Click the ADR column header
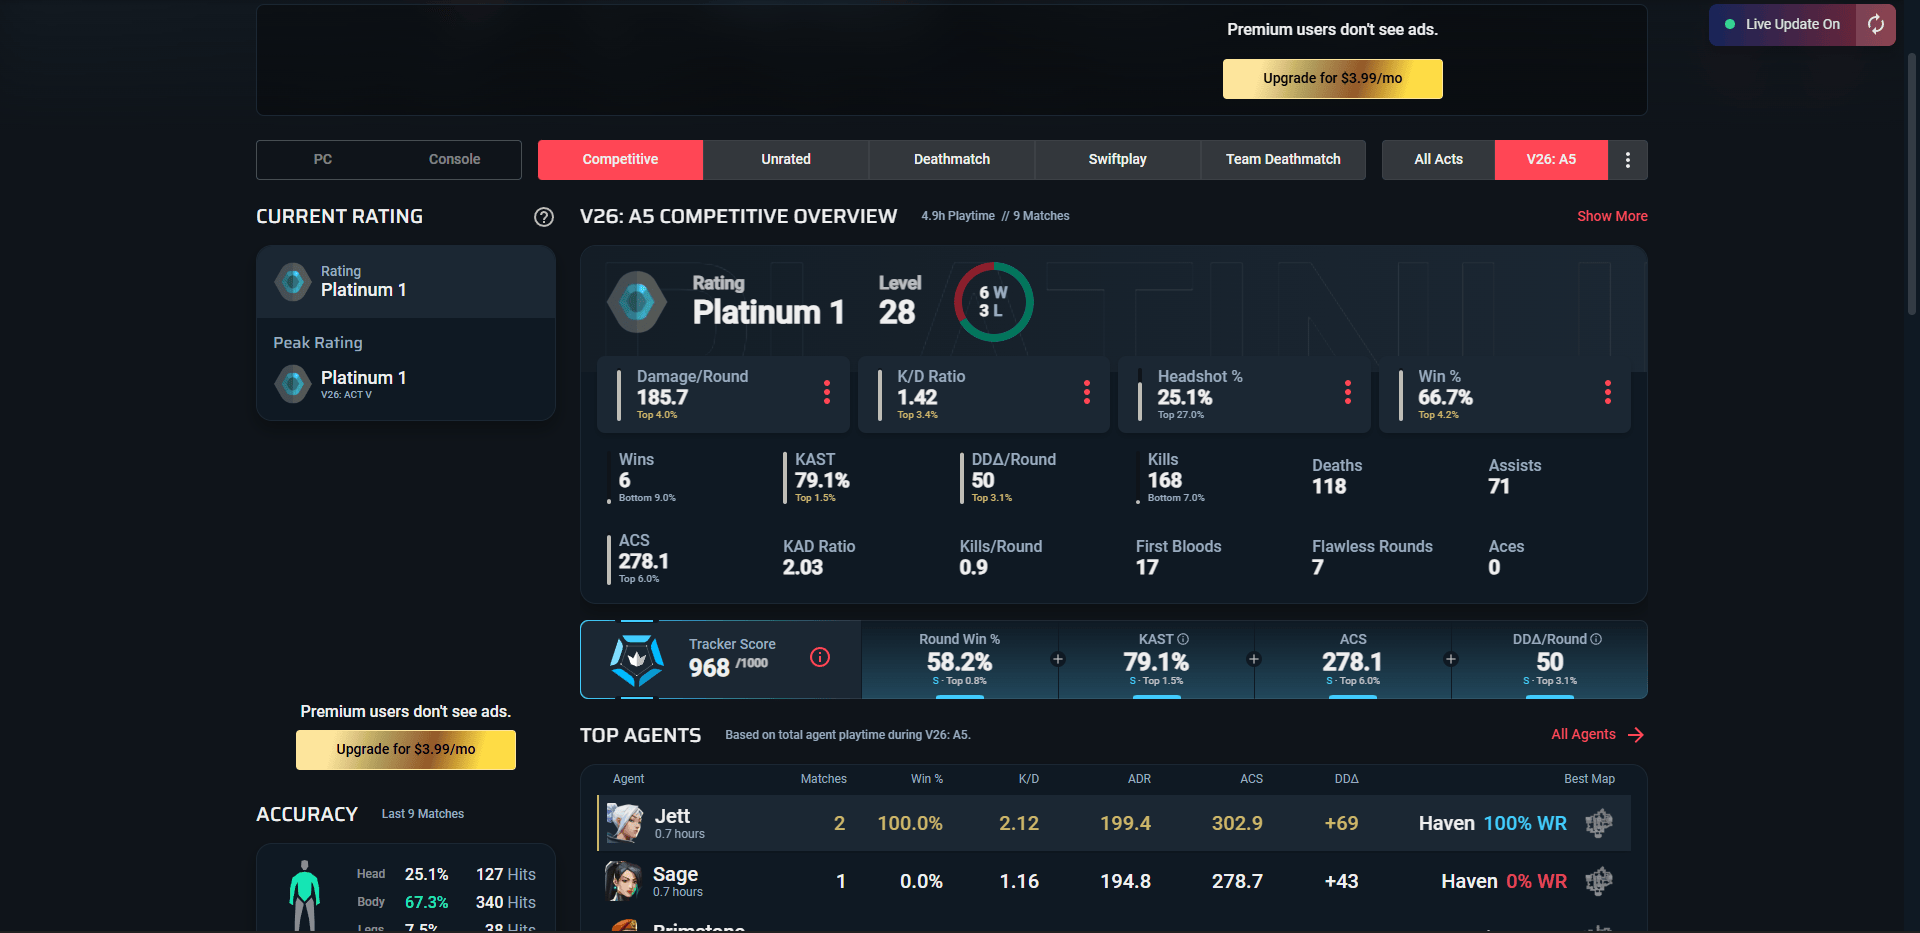 [1139, 779]
